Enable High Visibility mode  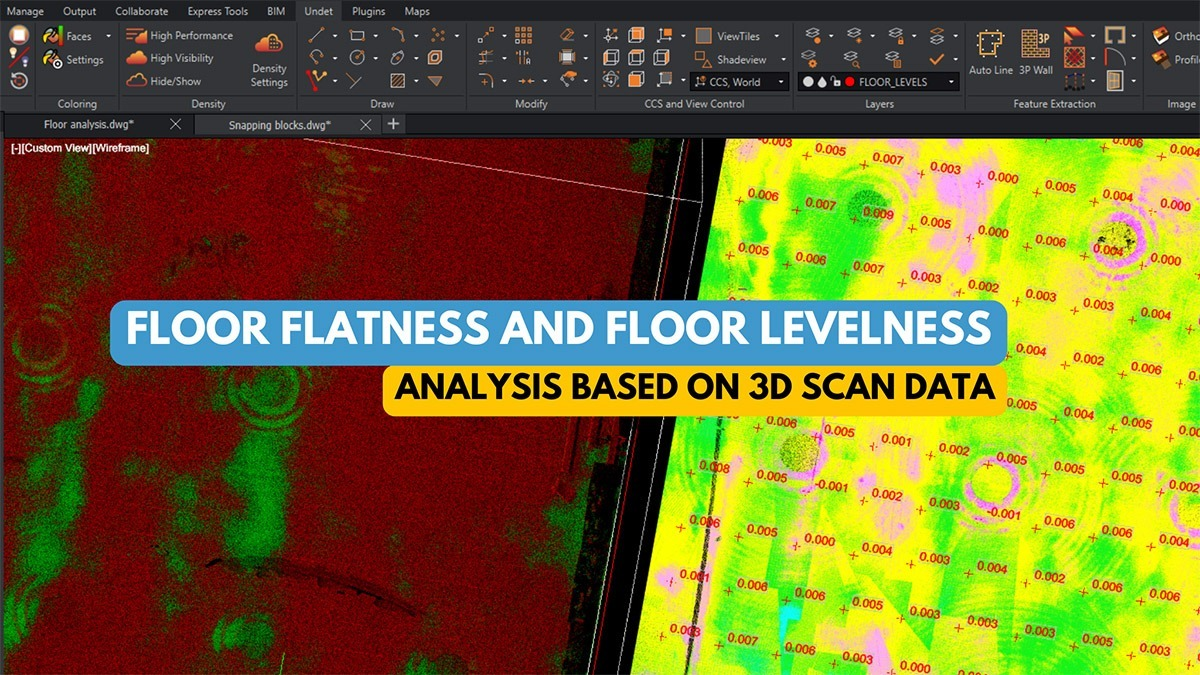point(170,58)
